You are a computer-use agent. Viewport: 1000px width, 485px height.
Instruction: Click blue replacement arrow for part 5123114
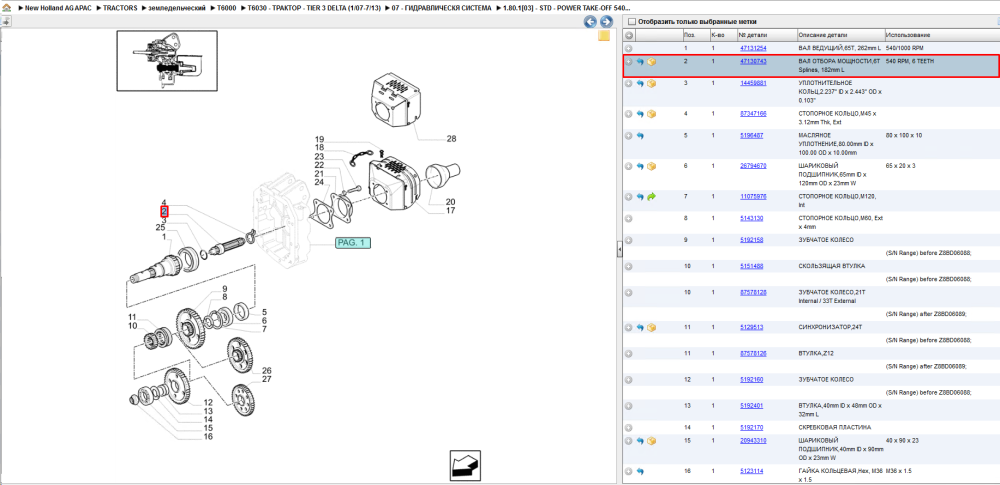[640, 471]
